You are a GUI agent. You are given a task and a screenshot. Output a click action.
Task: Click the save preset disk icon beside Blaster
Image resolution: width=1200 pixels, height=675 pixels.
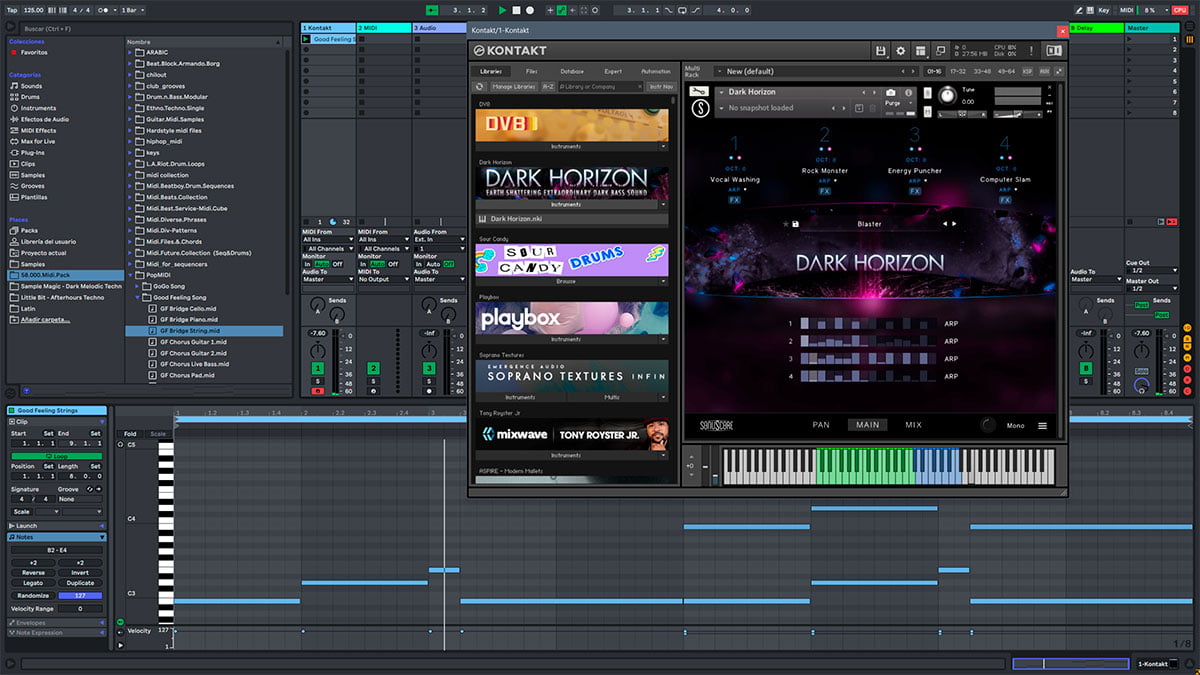[795, 224]
